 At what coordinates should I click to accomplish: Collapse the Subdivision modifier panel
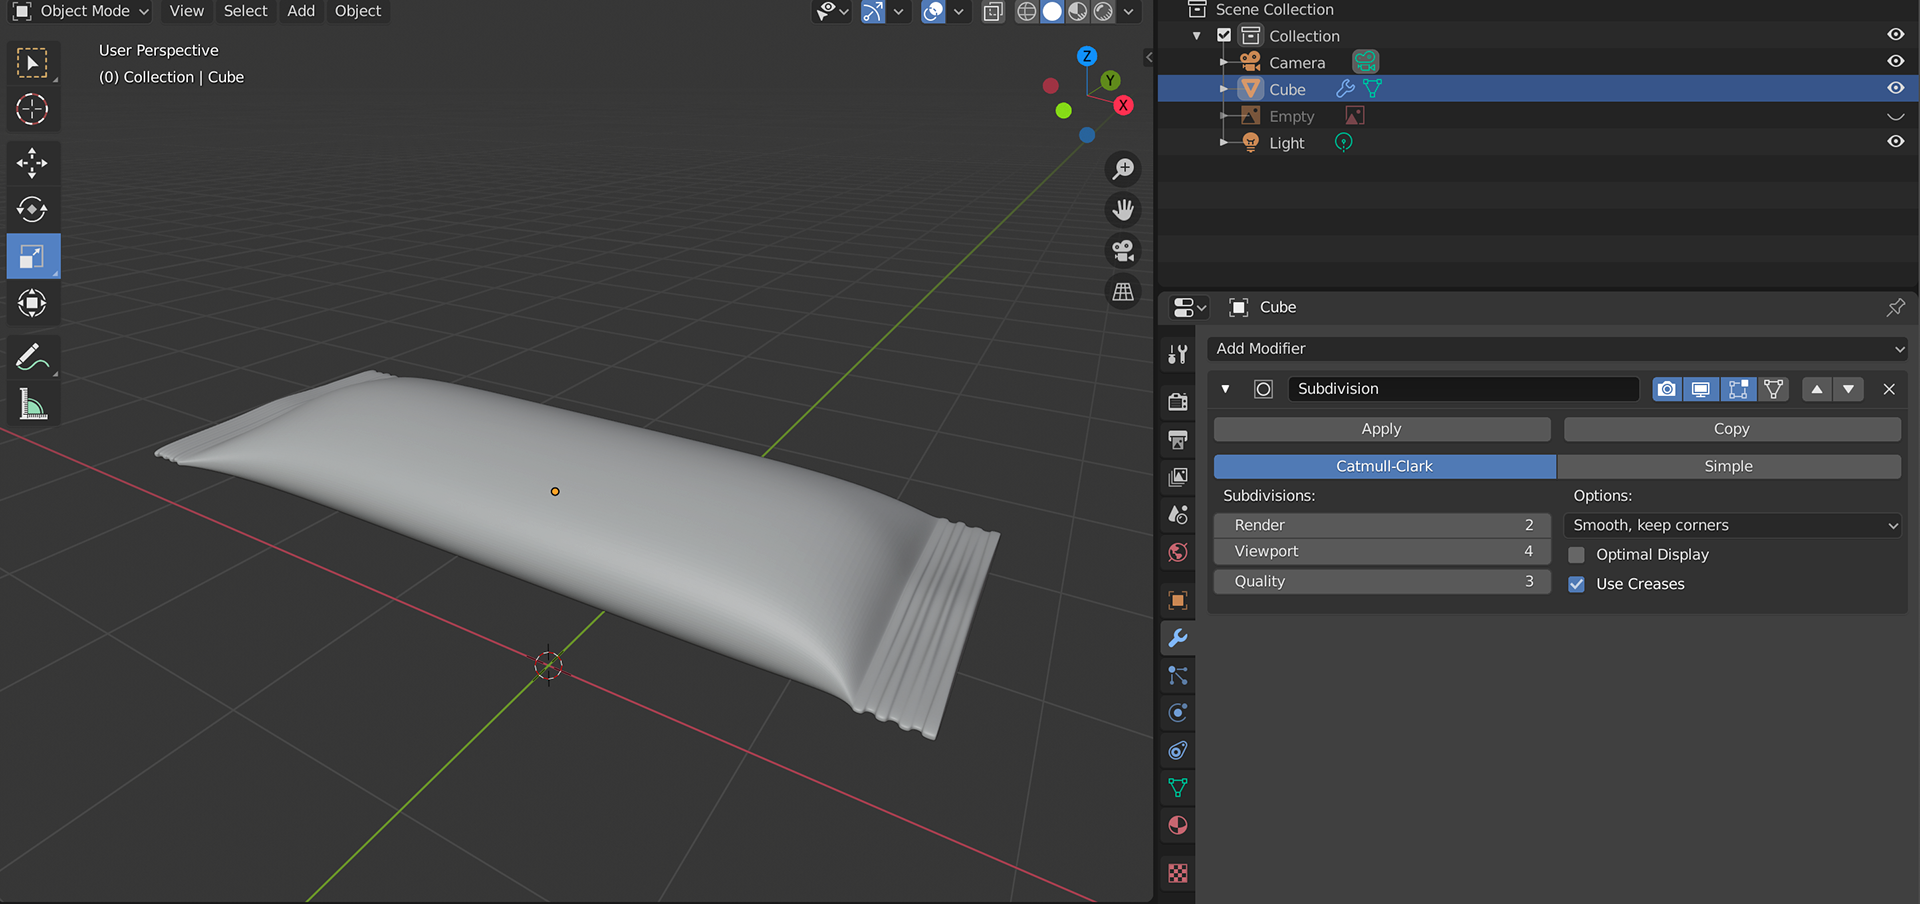click(x=1225, y=389)
